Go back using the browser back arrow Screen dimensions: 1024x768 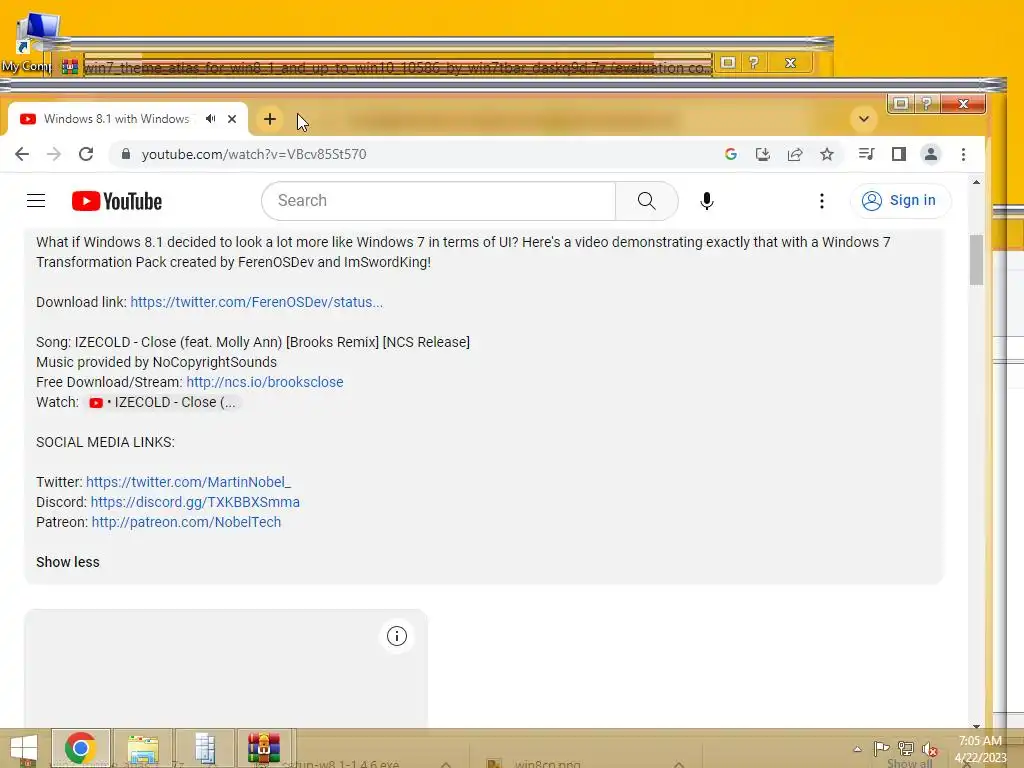[x=22, y=154]
